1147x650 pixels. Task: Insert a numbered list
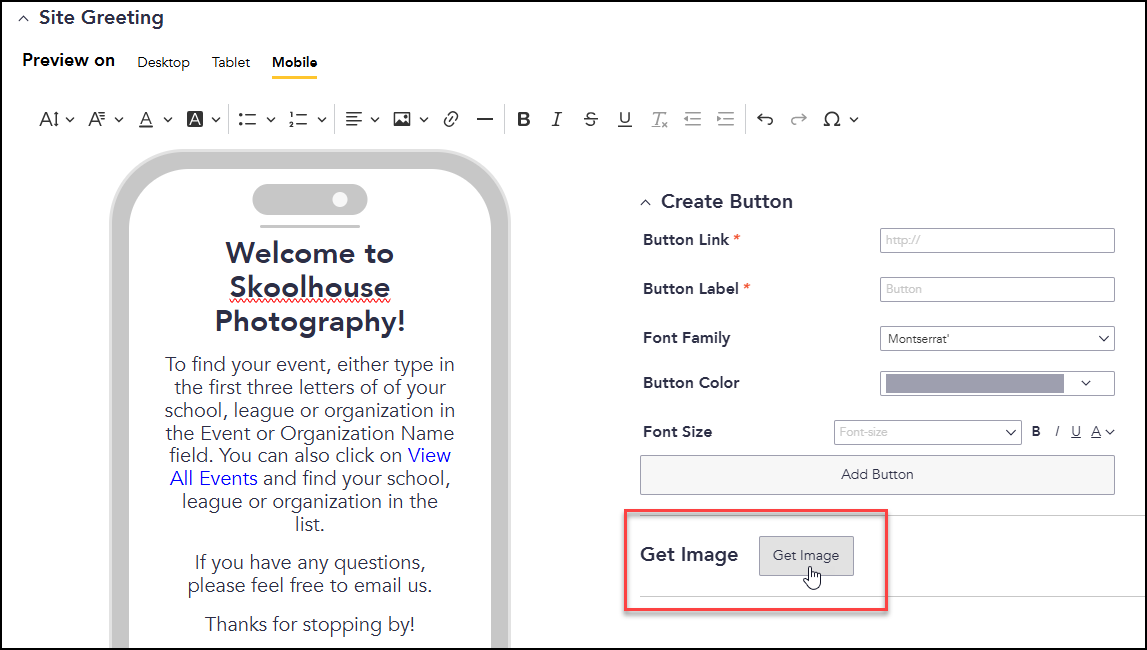coord(298,119)
